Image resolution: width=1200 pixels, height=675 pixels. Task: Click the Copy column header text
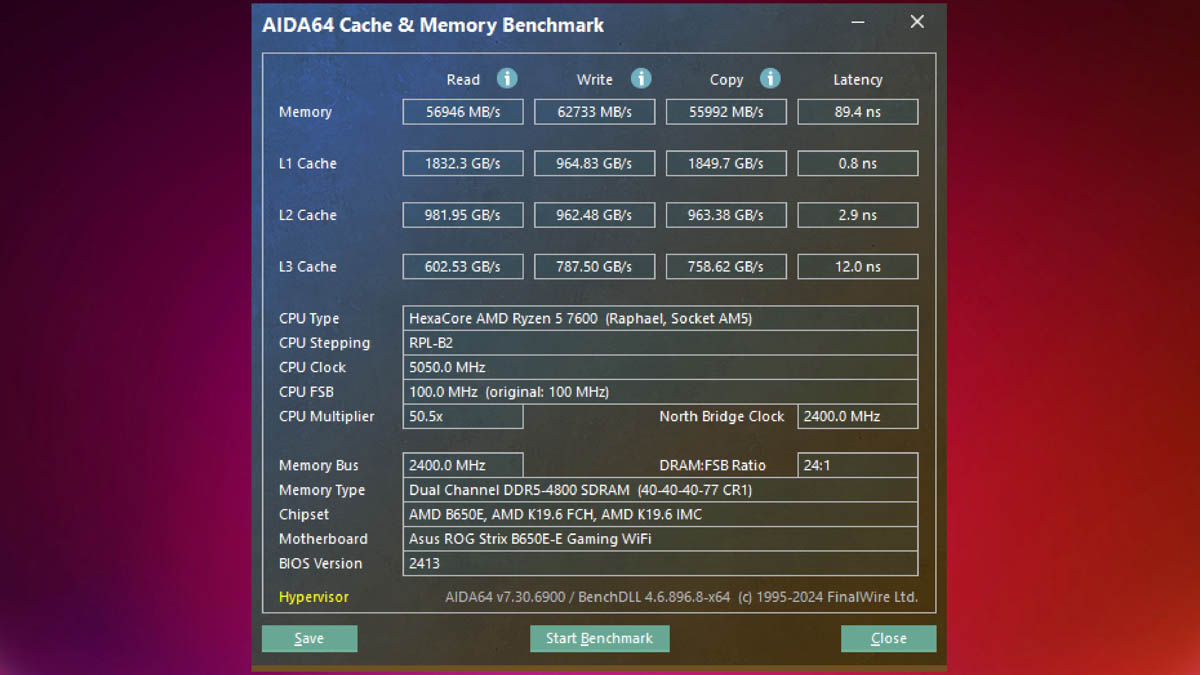(726, 80)
